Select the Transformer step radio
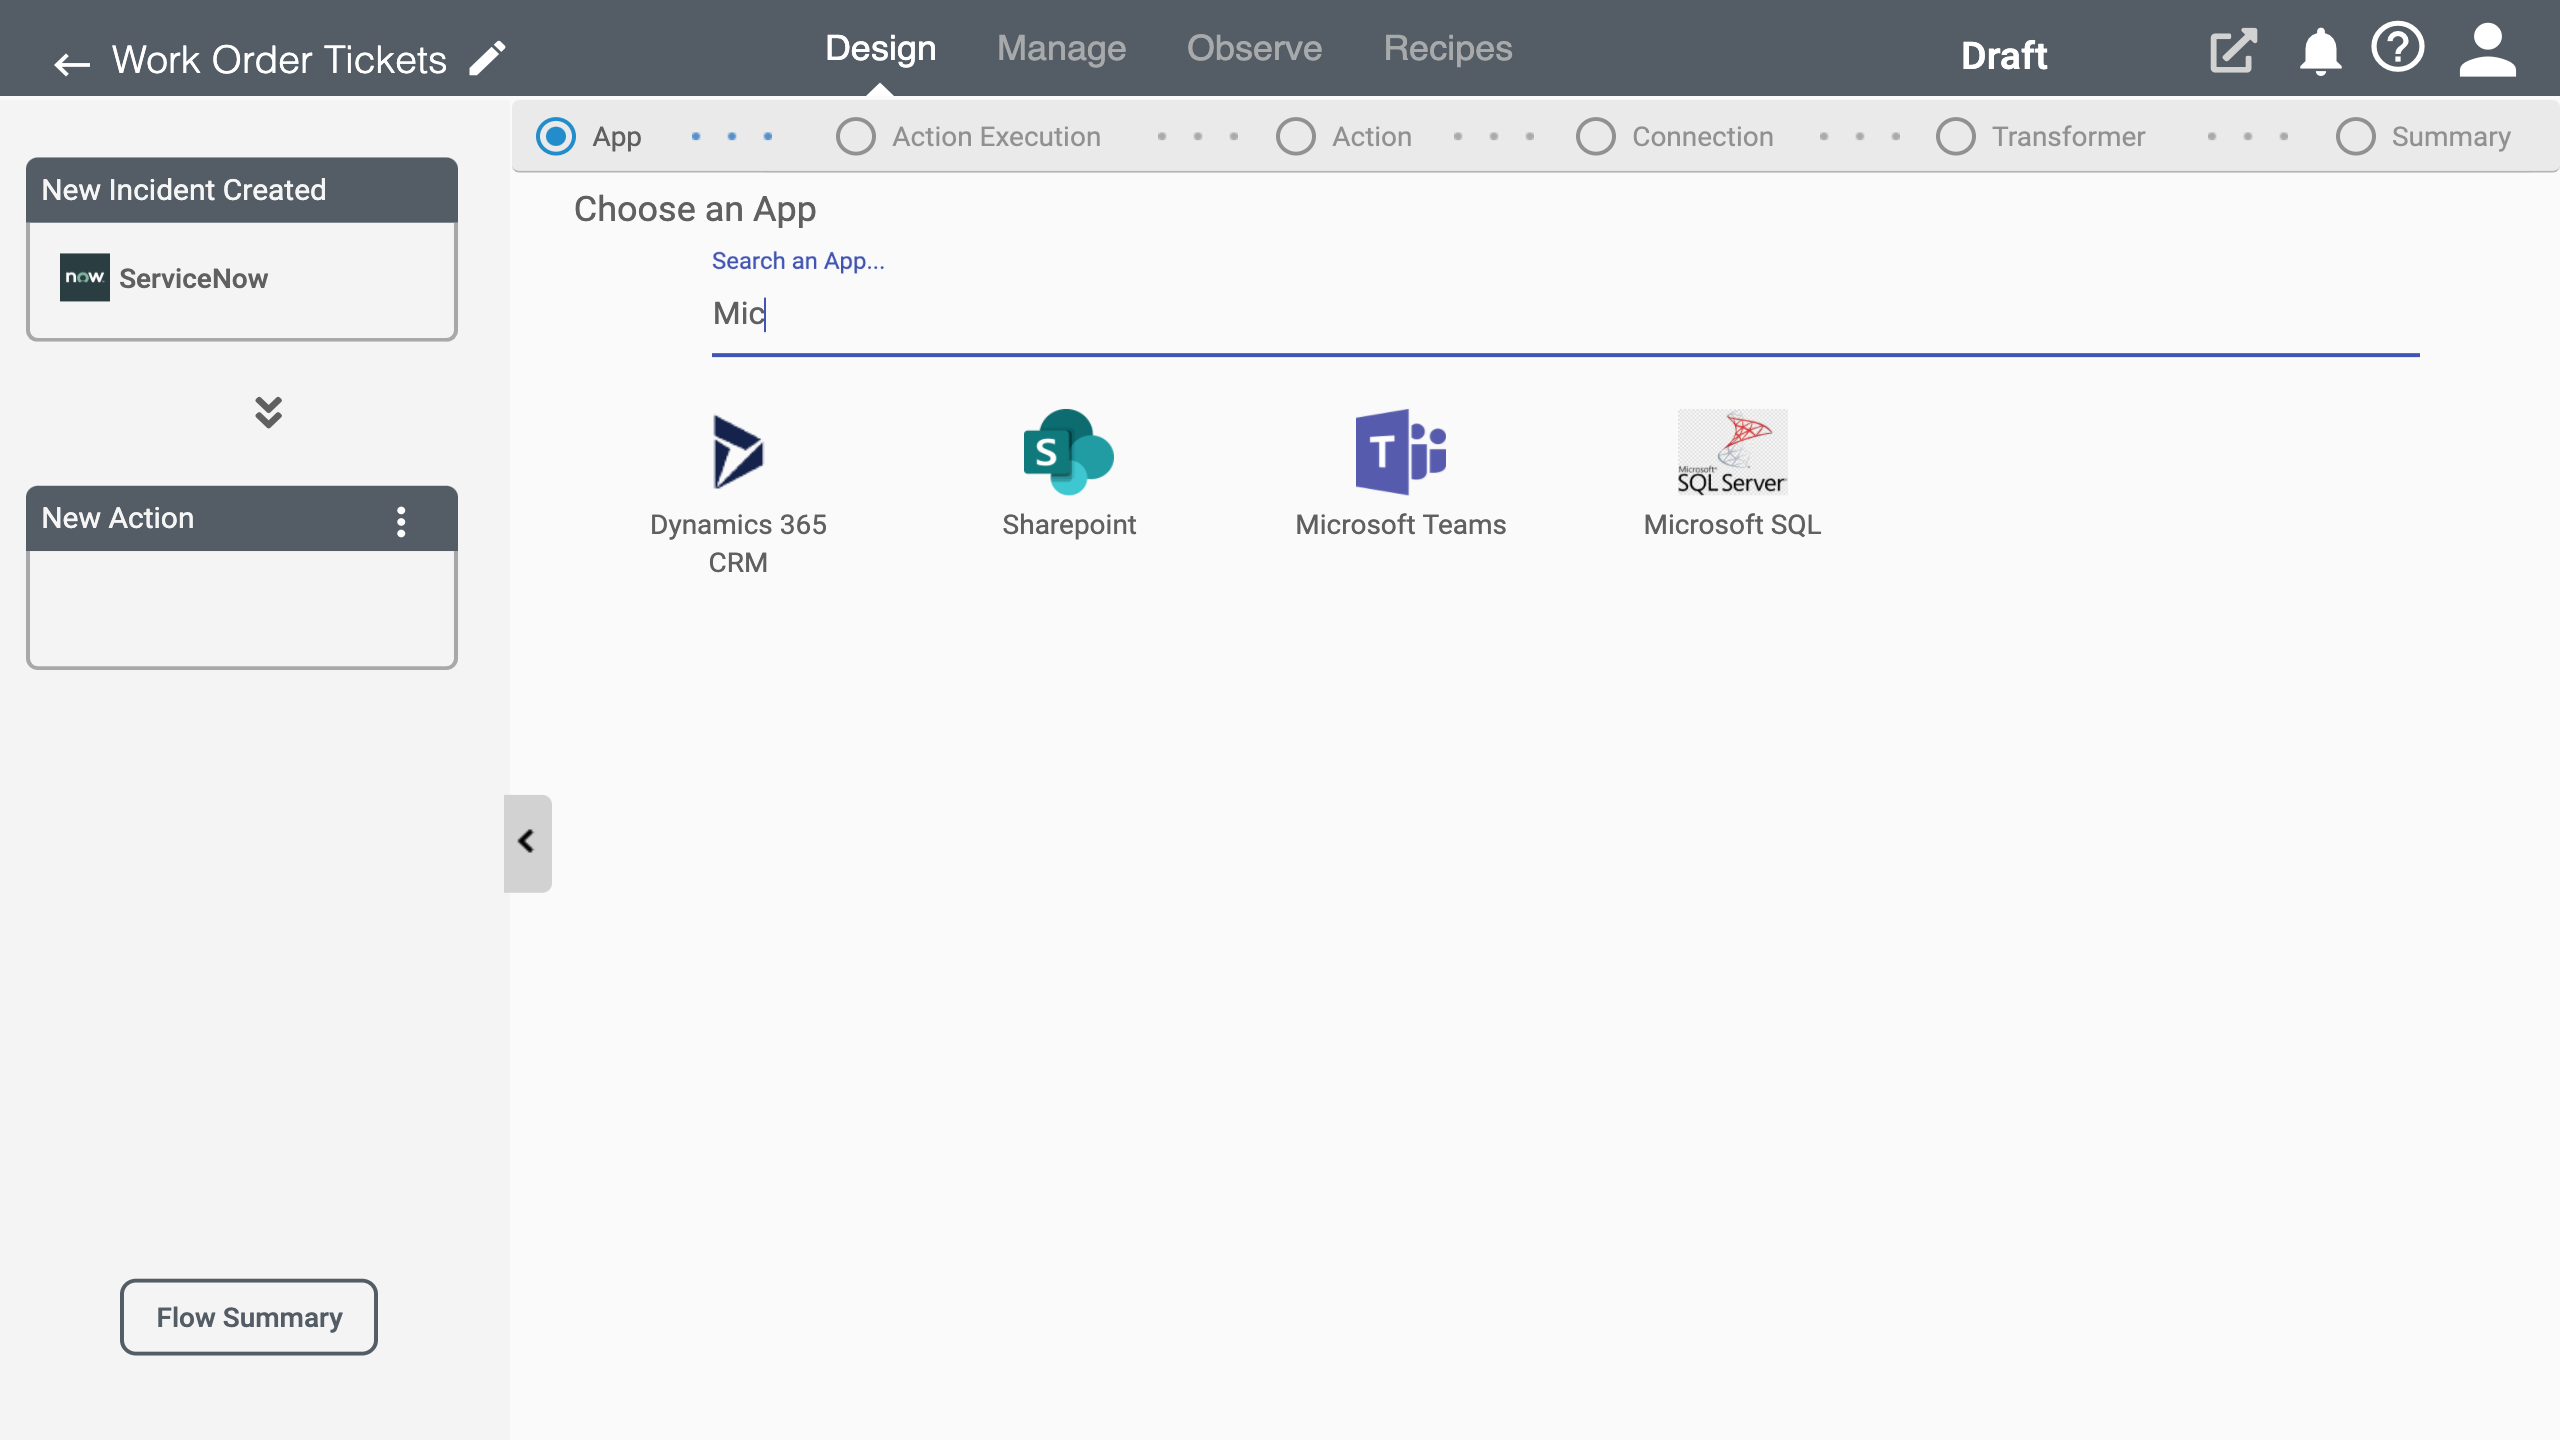 pos(1956,136)
